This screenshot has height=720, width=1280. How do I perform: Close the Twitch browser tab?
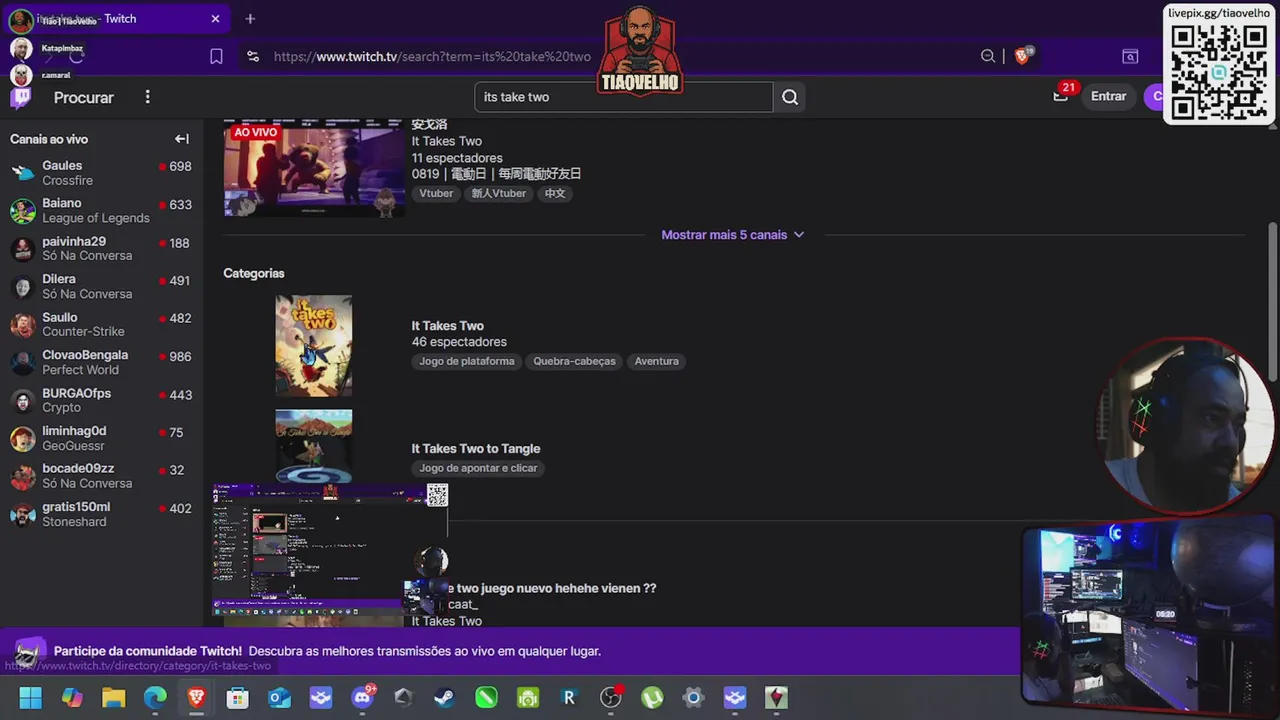pyautogui.click(x=215, y=18)
